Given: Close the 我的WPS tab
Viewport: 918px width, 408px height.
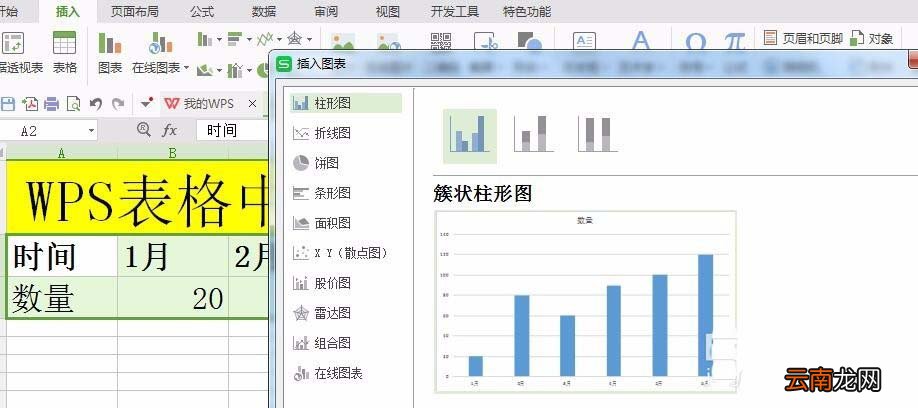Looking at the screenshot, I should 252,104.
